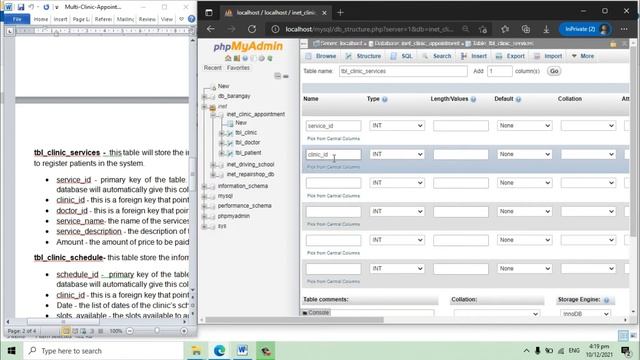Open the Export tab in phpMyAdmin

510,56
